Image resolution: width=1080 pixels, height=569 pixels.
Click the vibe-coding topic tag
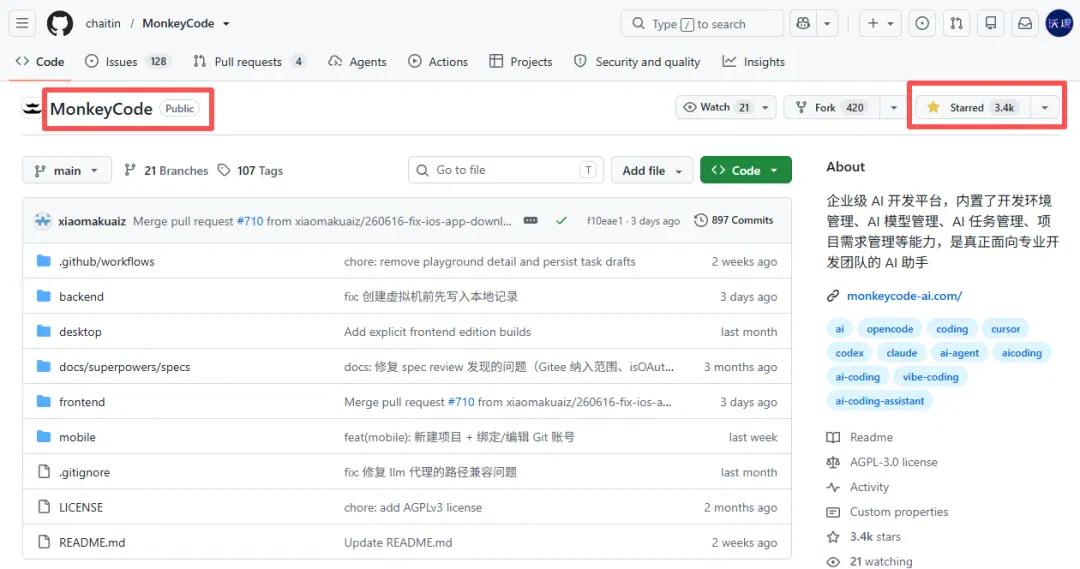tap(931, 377)
